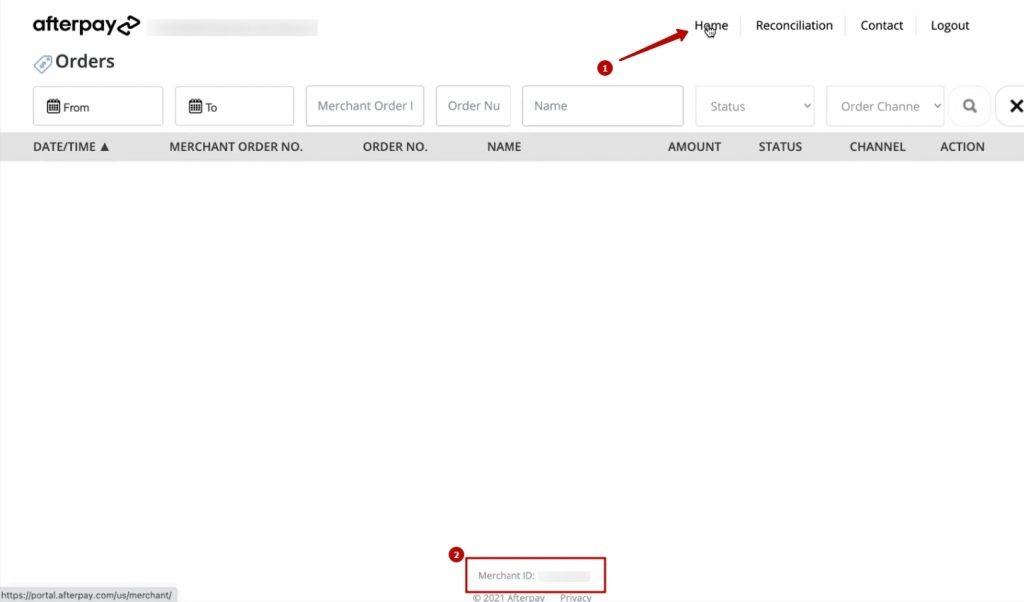This screenshot has width=1024, height=602.
Task: Click the calendar icon in To field
Action: (195, 106)
